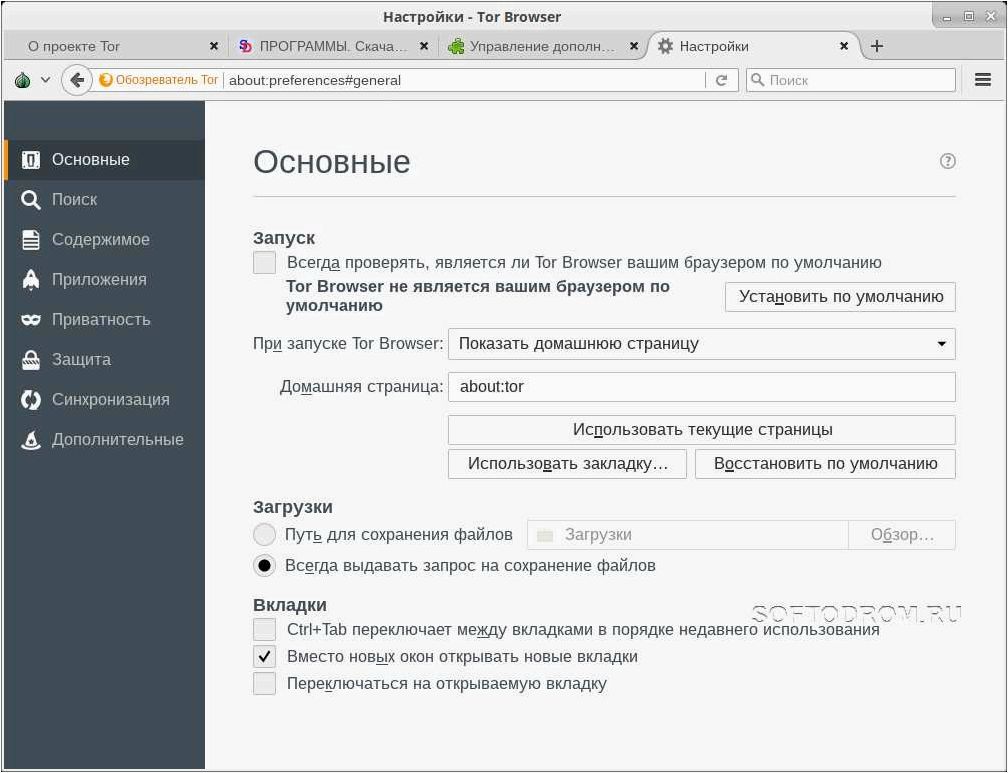Click the Обзор… browse button
The height and width of the screenshot is (773, 1008).
coord(902,535)
